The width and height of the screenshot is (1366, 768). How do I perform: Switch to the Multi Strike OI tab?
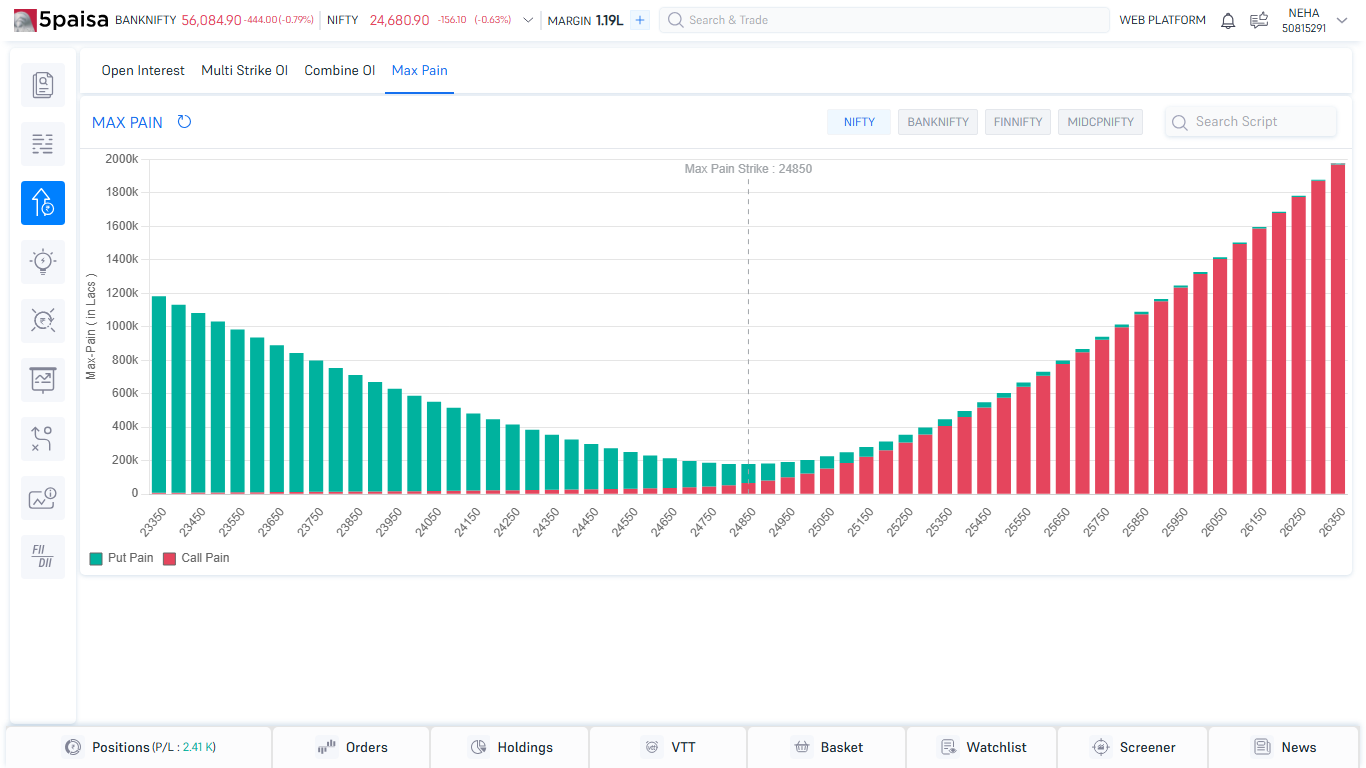click(x=245, y=71)
